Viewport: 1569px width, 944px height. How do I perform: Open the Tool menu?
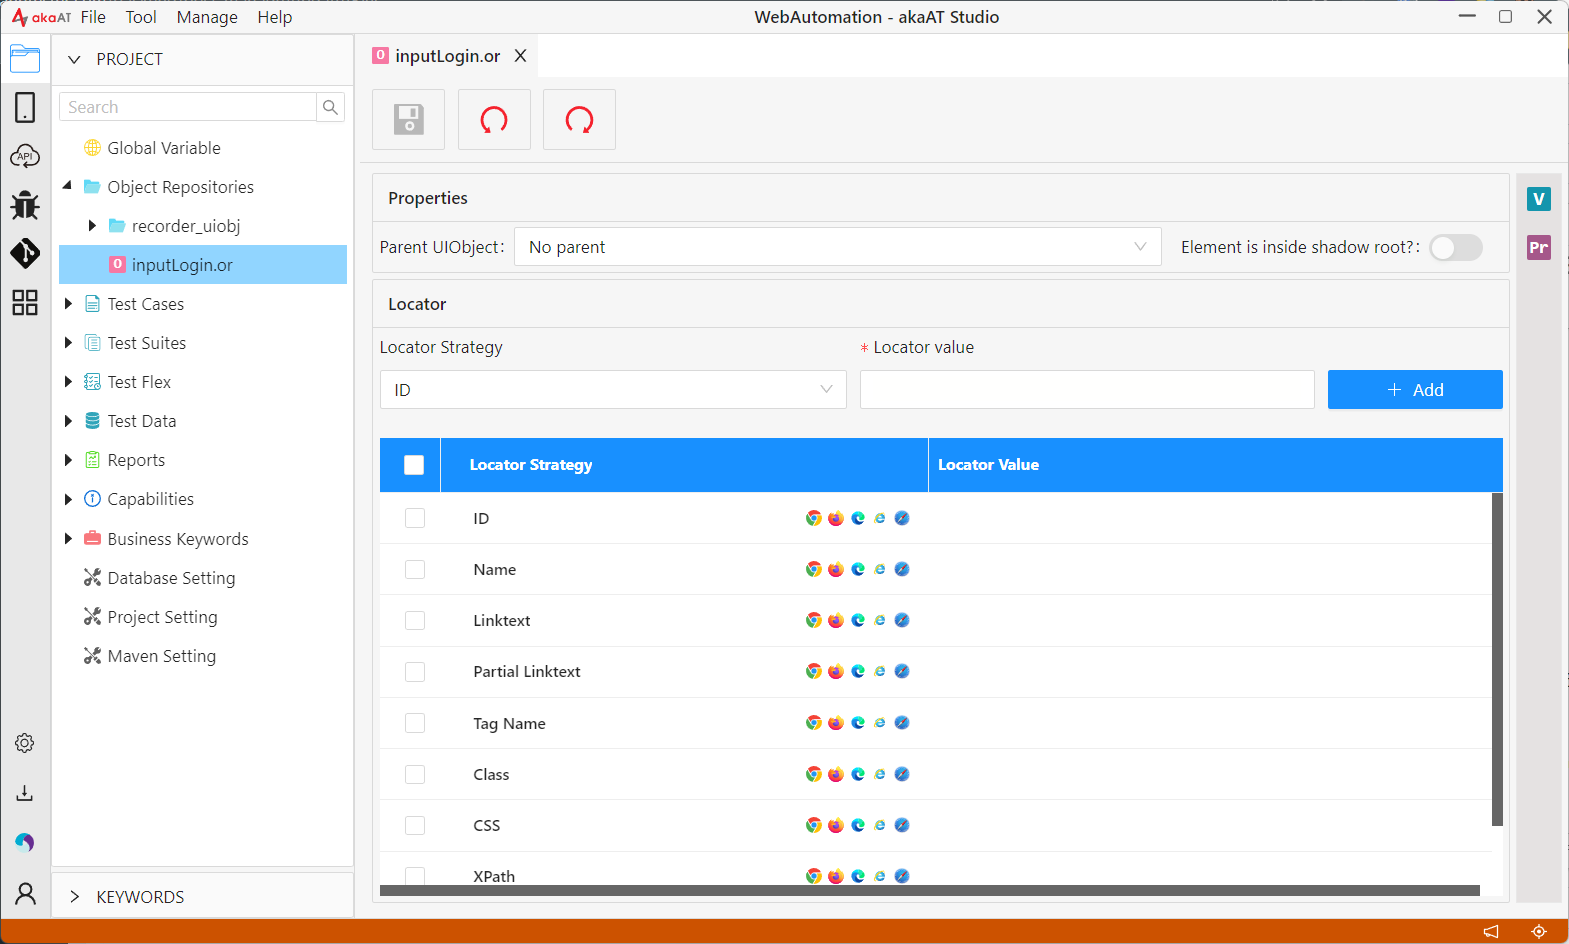(x=141, y=17)
